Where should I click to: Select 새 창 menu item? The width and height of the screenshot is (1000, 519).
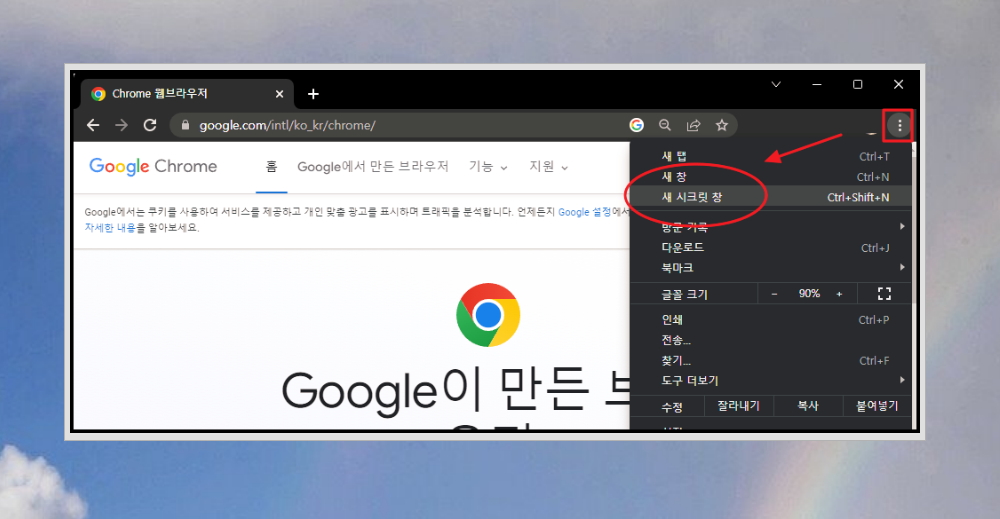point(772,177)
